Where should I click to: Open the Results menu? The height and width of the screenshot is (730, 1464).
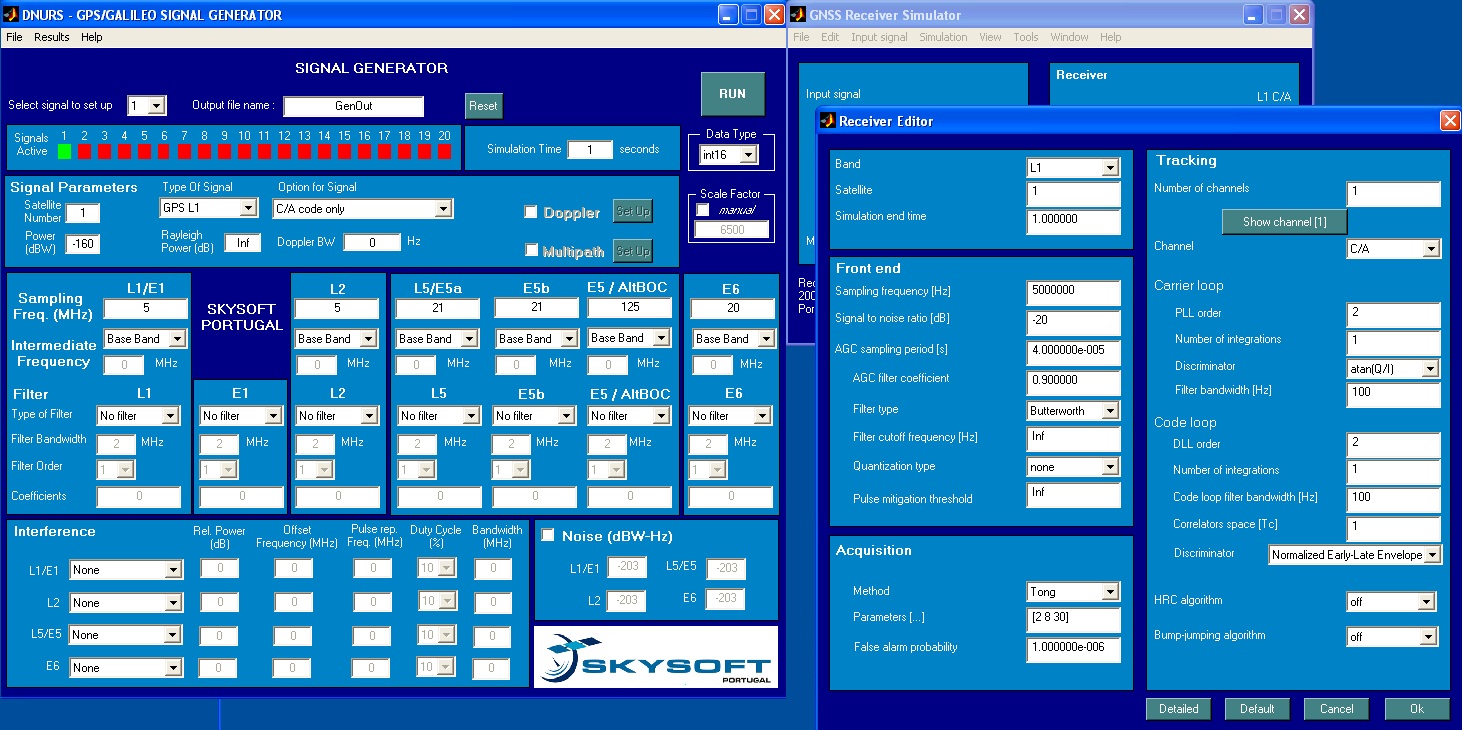pos(51,37)
